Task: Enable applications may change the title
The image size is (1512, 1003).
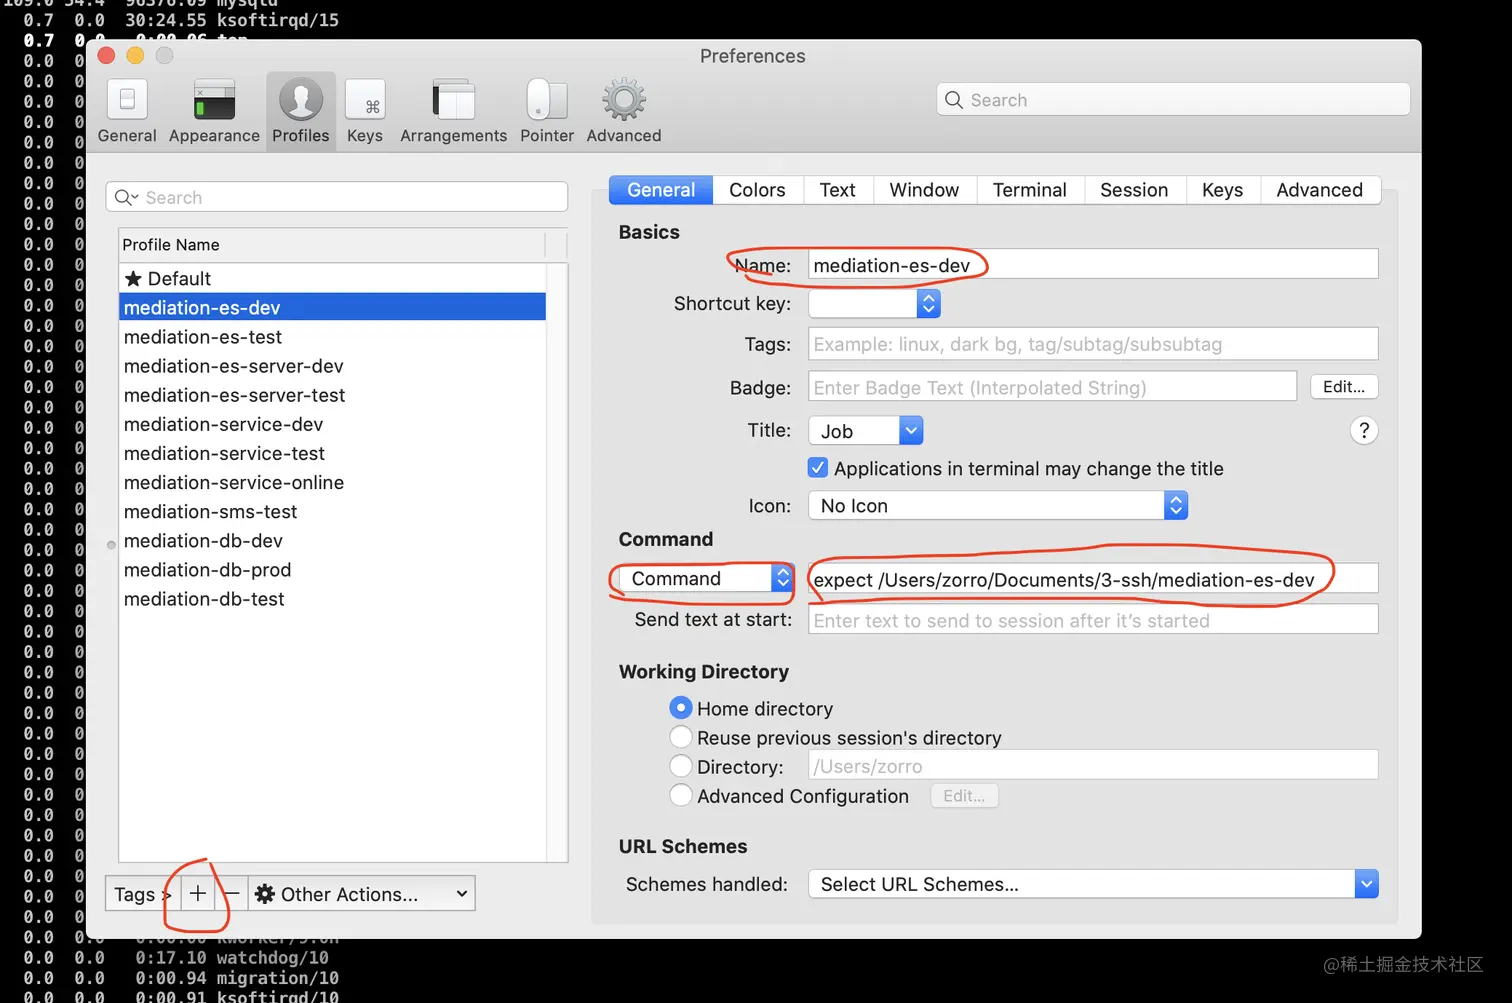Action: (818, 468)
